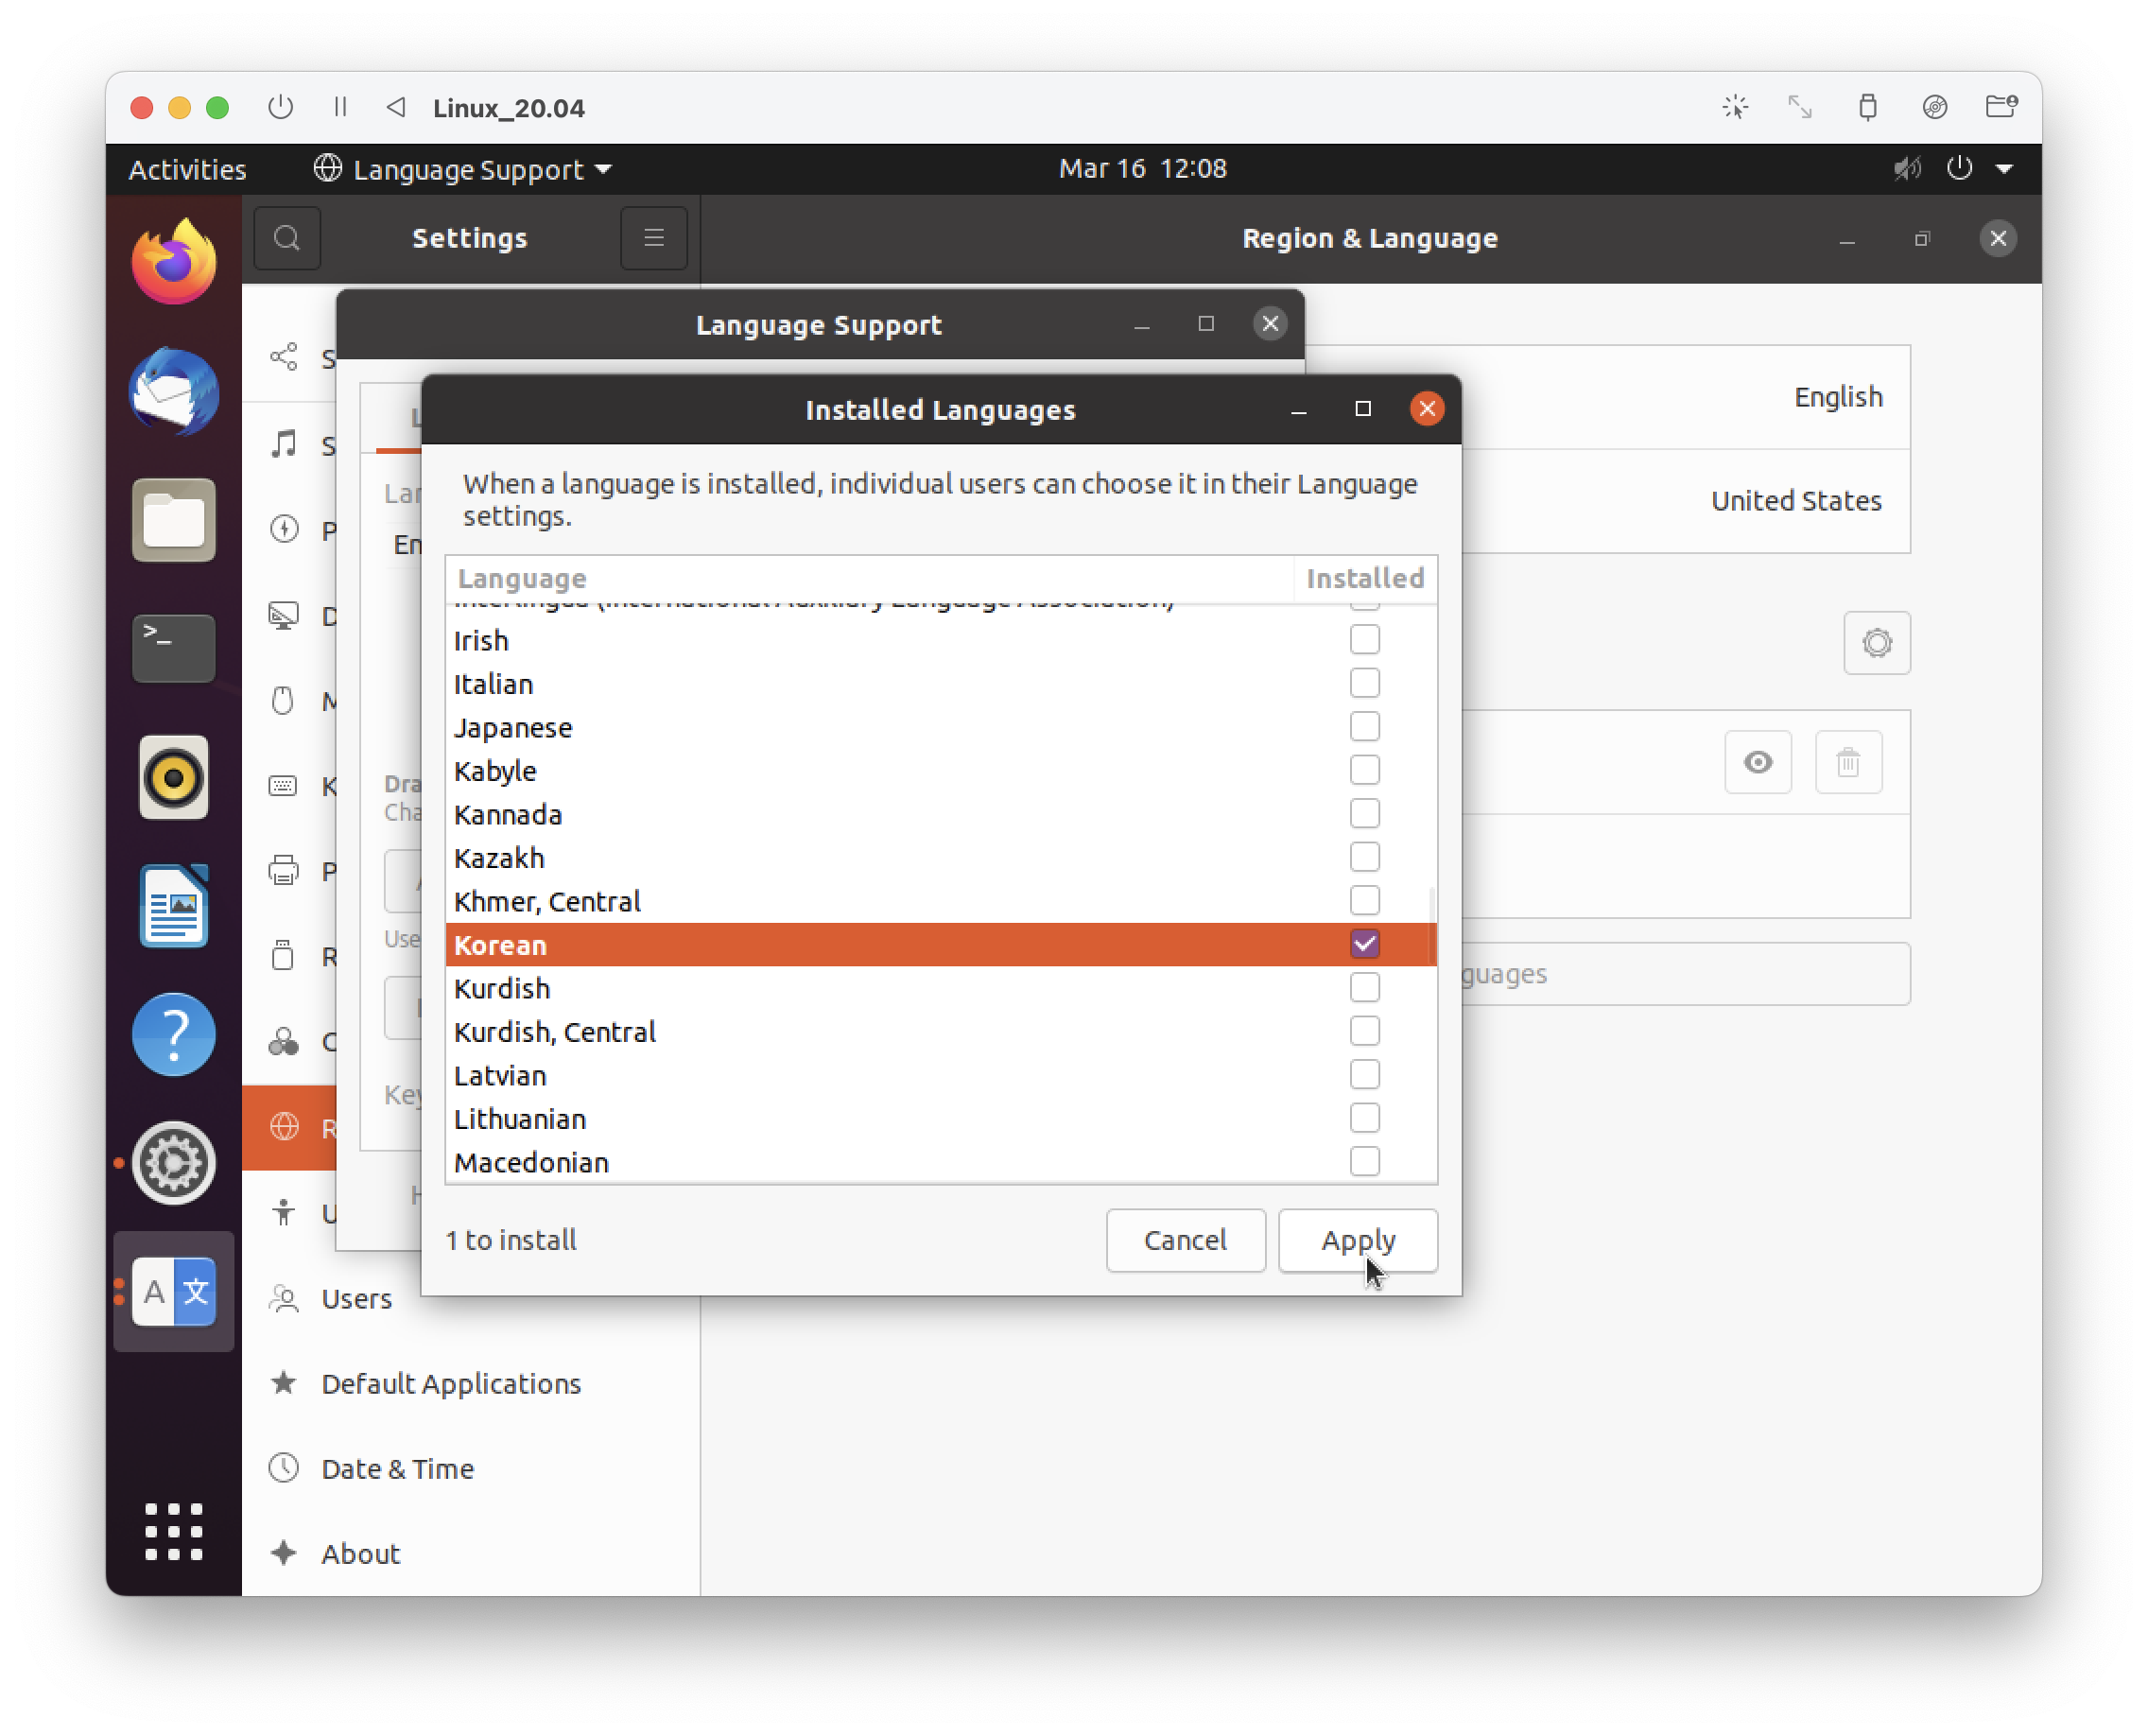The height and width of the screenshot is (1736, 2148).
Task: Open the system power menu arrow
Action: [2004, 169]
